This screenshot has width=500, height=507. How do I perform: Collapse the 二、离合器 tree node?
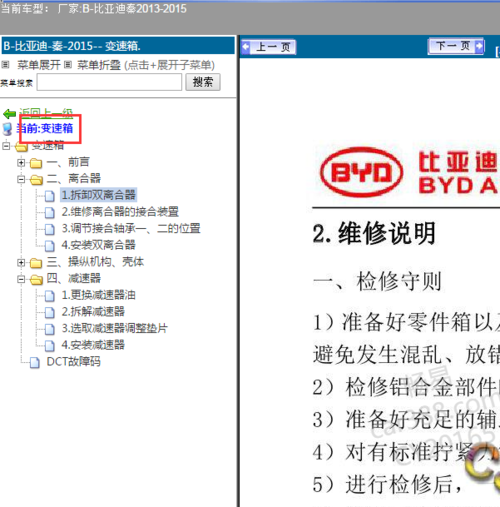(21, 179)
